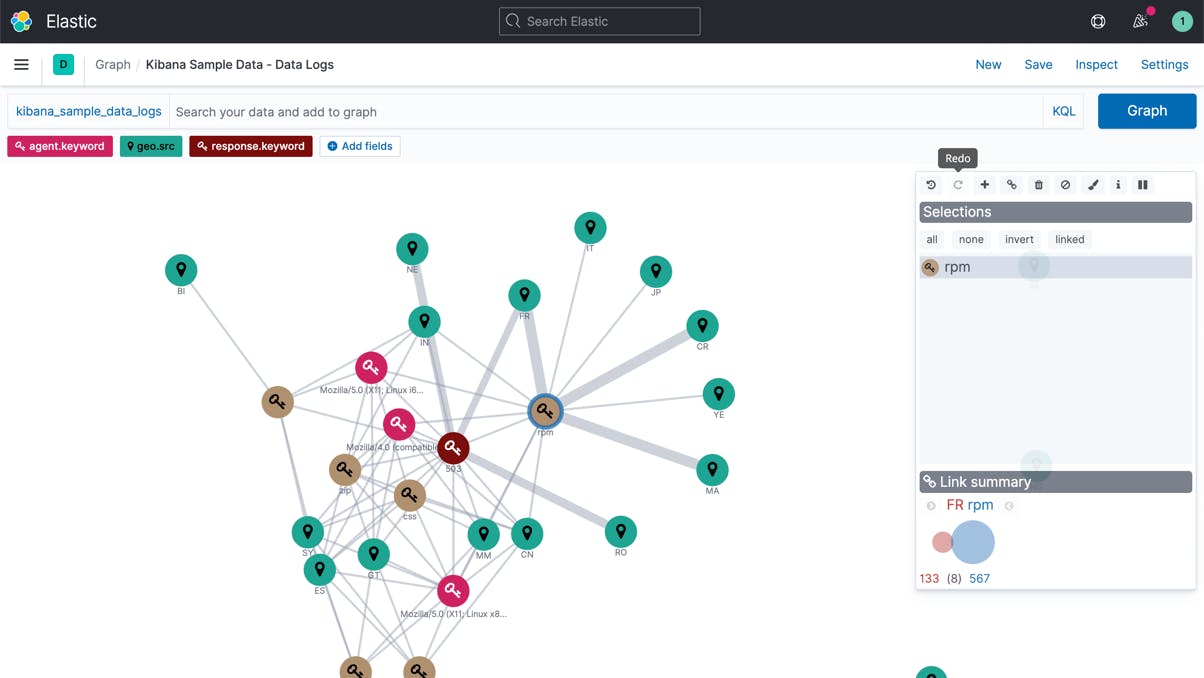
Task: Click the trash icon to remove vertices
Action: (1039, 185)
